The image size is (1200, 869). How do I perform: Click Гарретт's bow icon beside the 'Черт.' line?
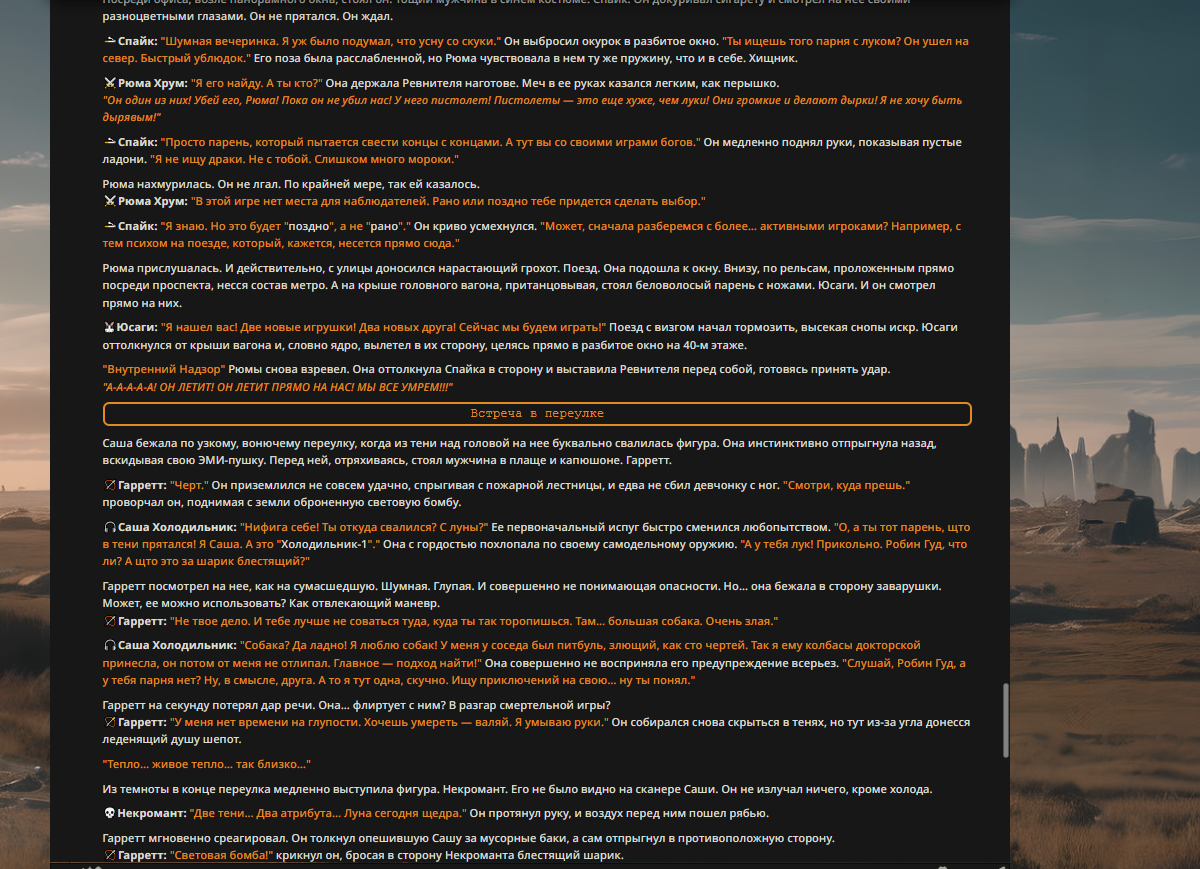click(110, 485)
